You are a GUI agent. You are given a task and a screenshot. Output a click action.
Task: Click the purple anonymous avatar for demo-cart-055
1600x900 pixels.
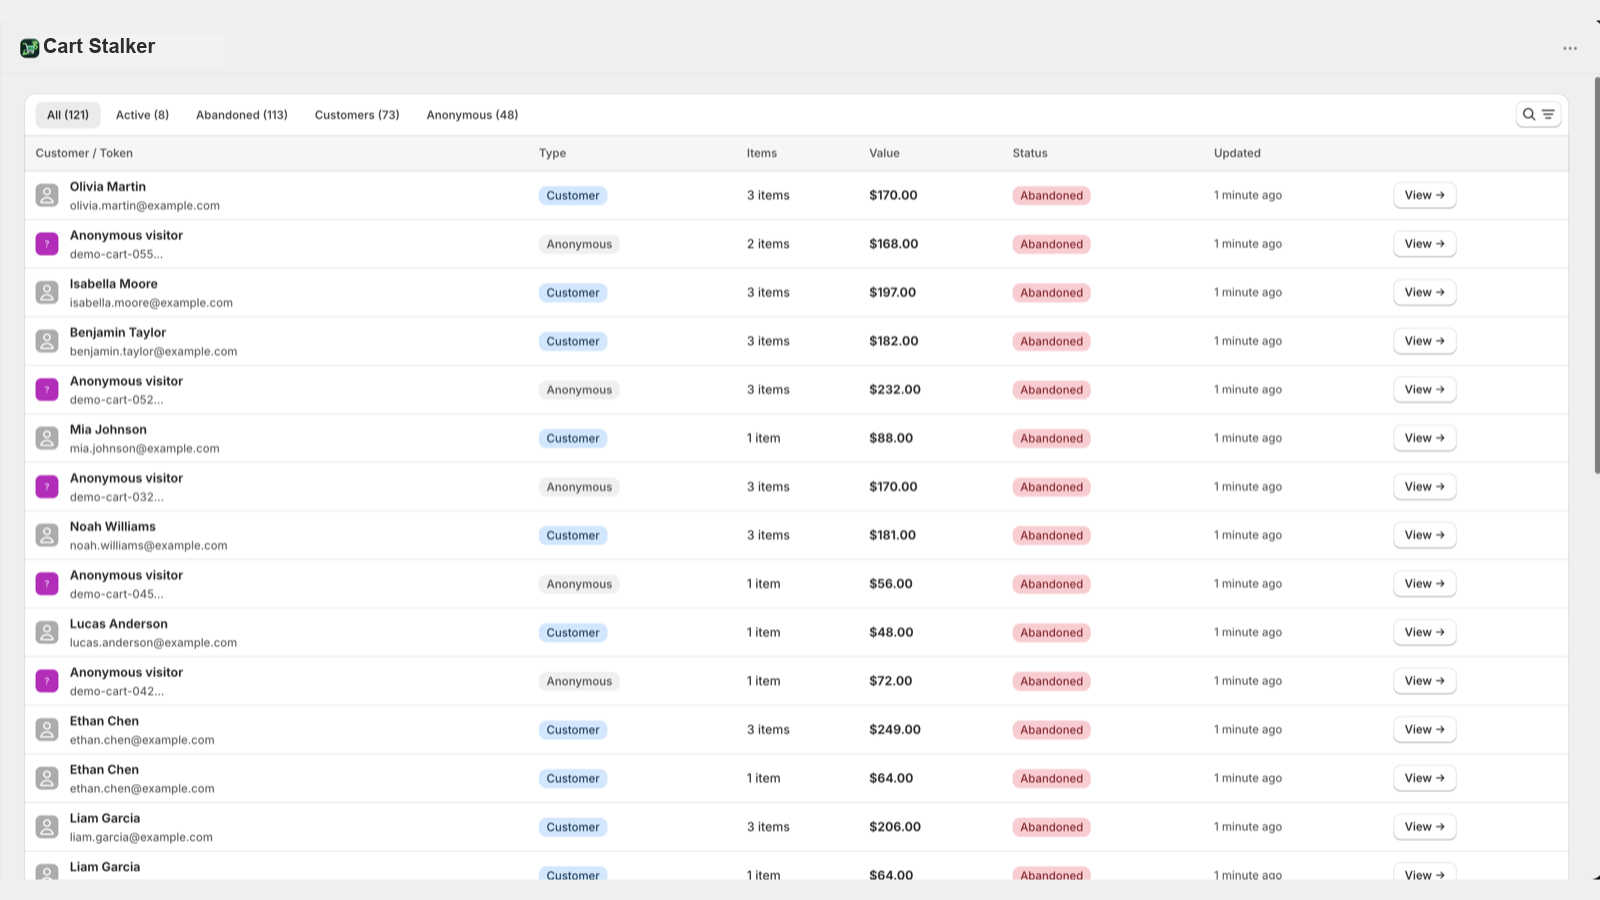point(47,244)
